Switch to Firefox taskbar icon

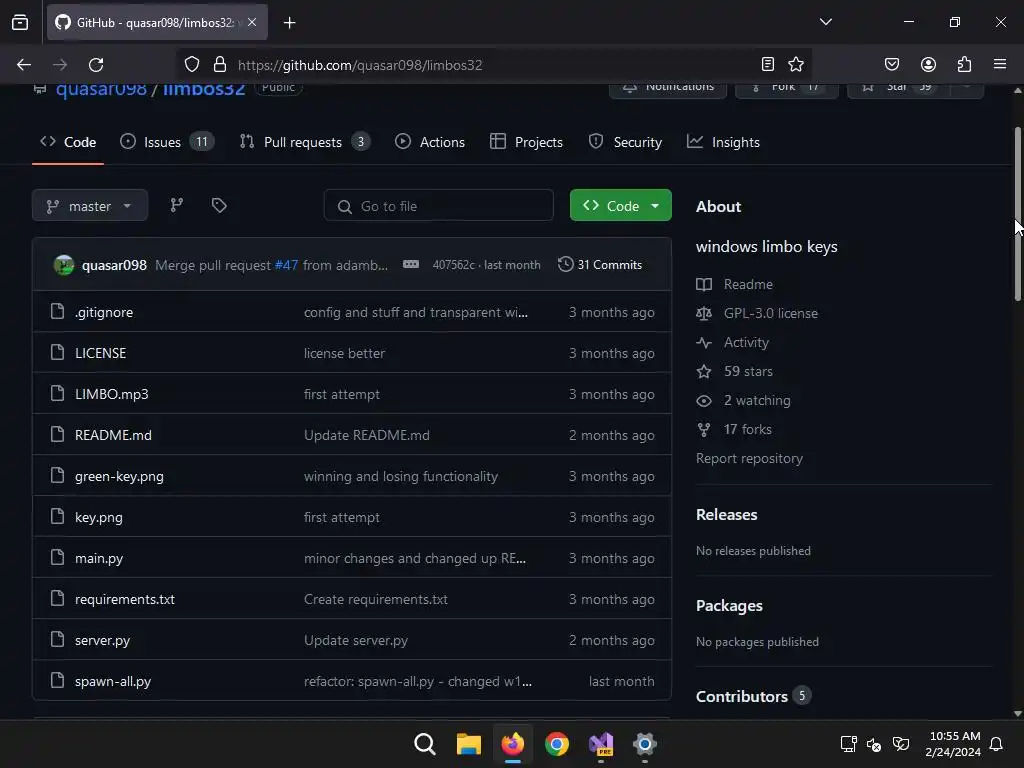point(513,744)
